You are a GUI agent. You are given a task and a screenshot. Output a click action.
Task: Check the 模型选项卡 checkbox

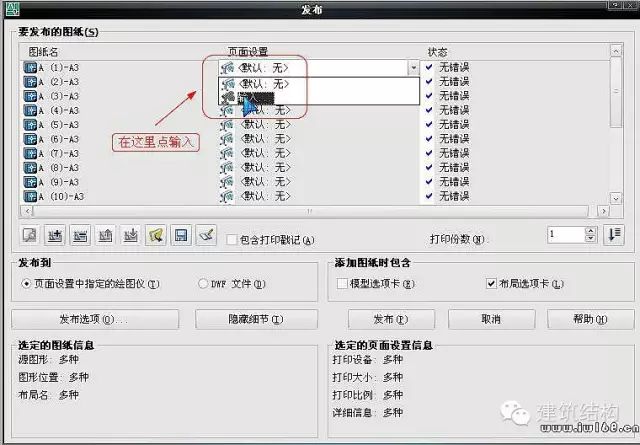(x=343, y=284)
